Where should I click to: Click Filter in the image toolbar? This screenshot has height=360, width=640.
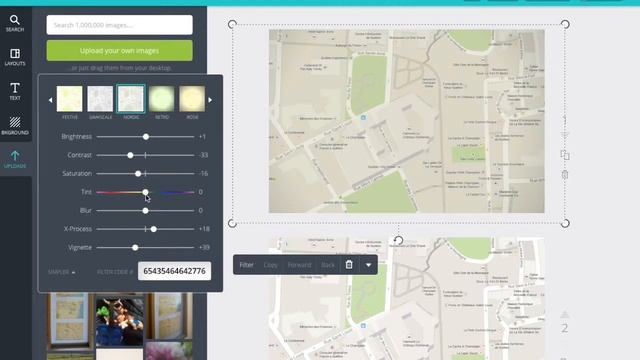point(246,265)
